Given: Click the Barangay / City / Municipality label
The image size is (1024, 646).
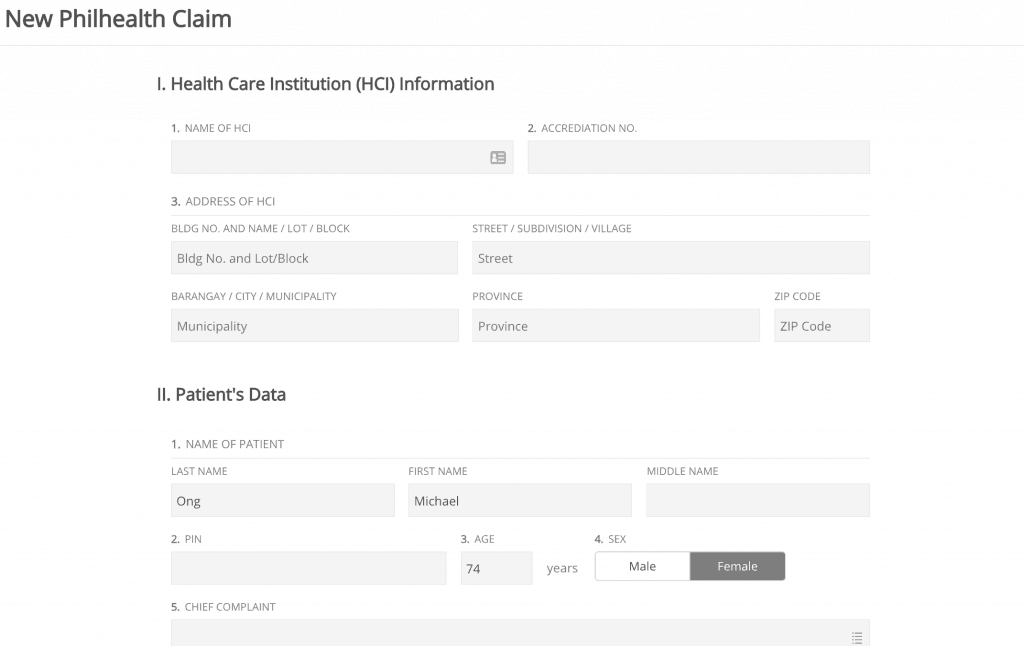Looking at the screenshot, I should (253, 296).
